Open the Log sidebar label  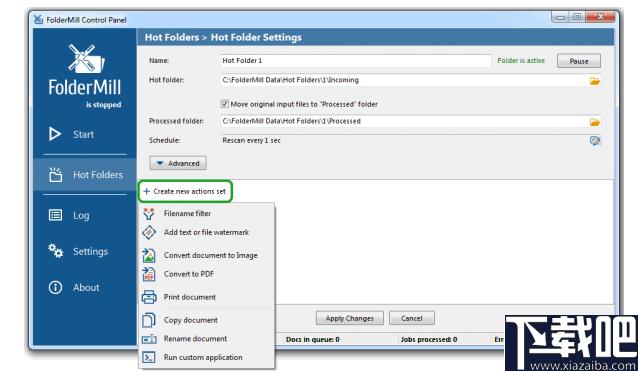pyautogui.click(x=81, y=215)
